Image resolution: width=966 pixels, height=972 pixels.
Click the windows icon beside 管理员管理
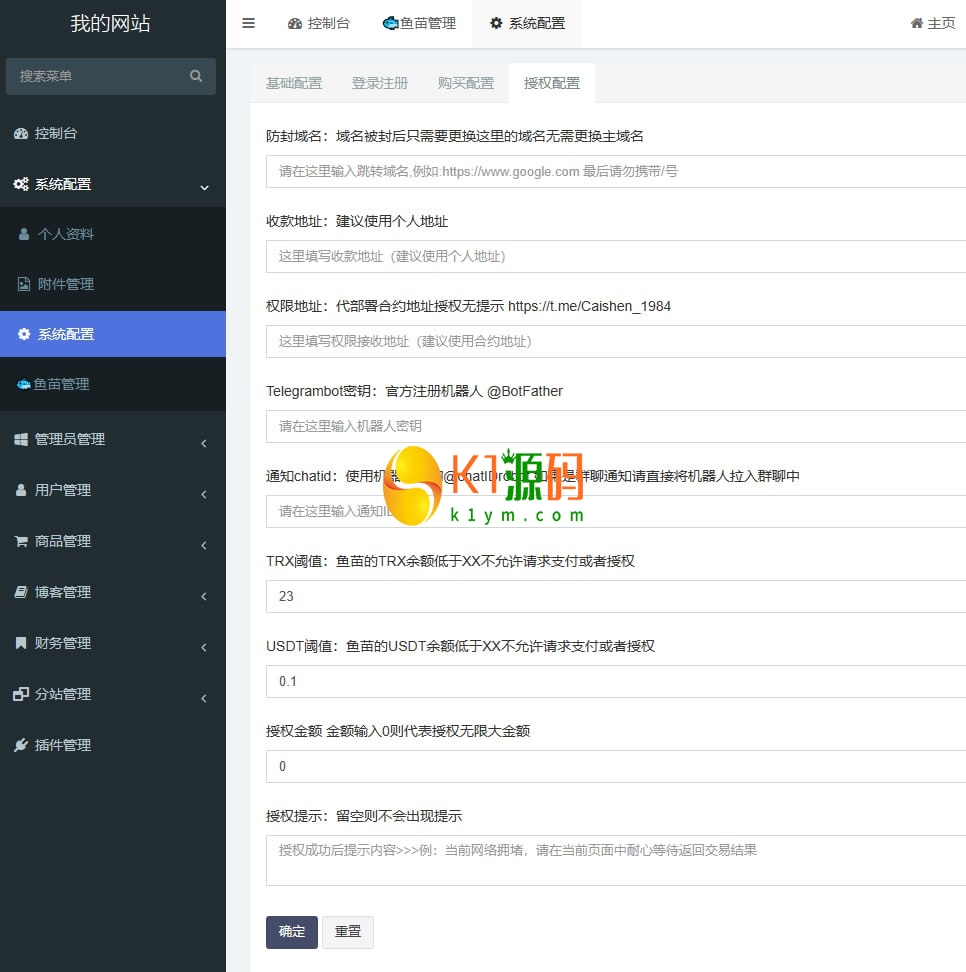[x=21, y=439]
